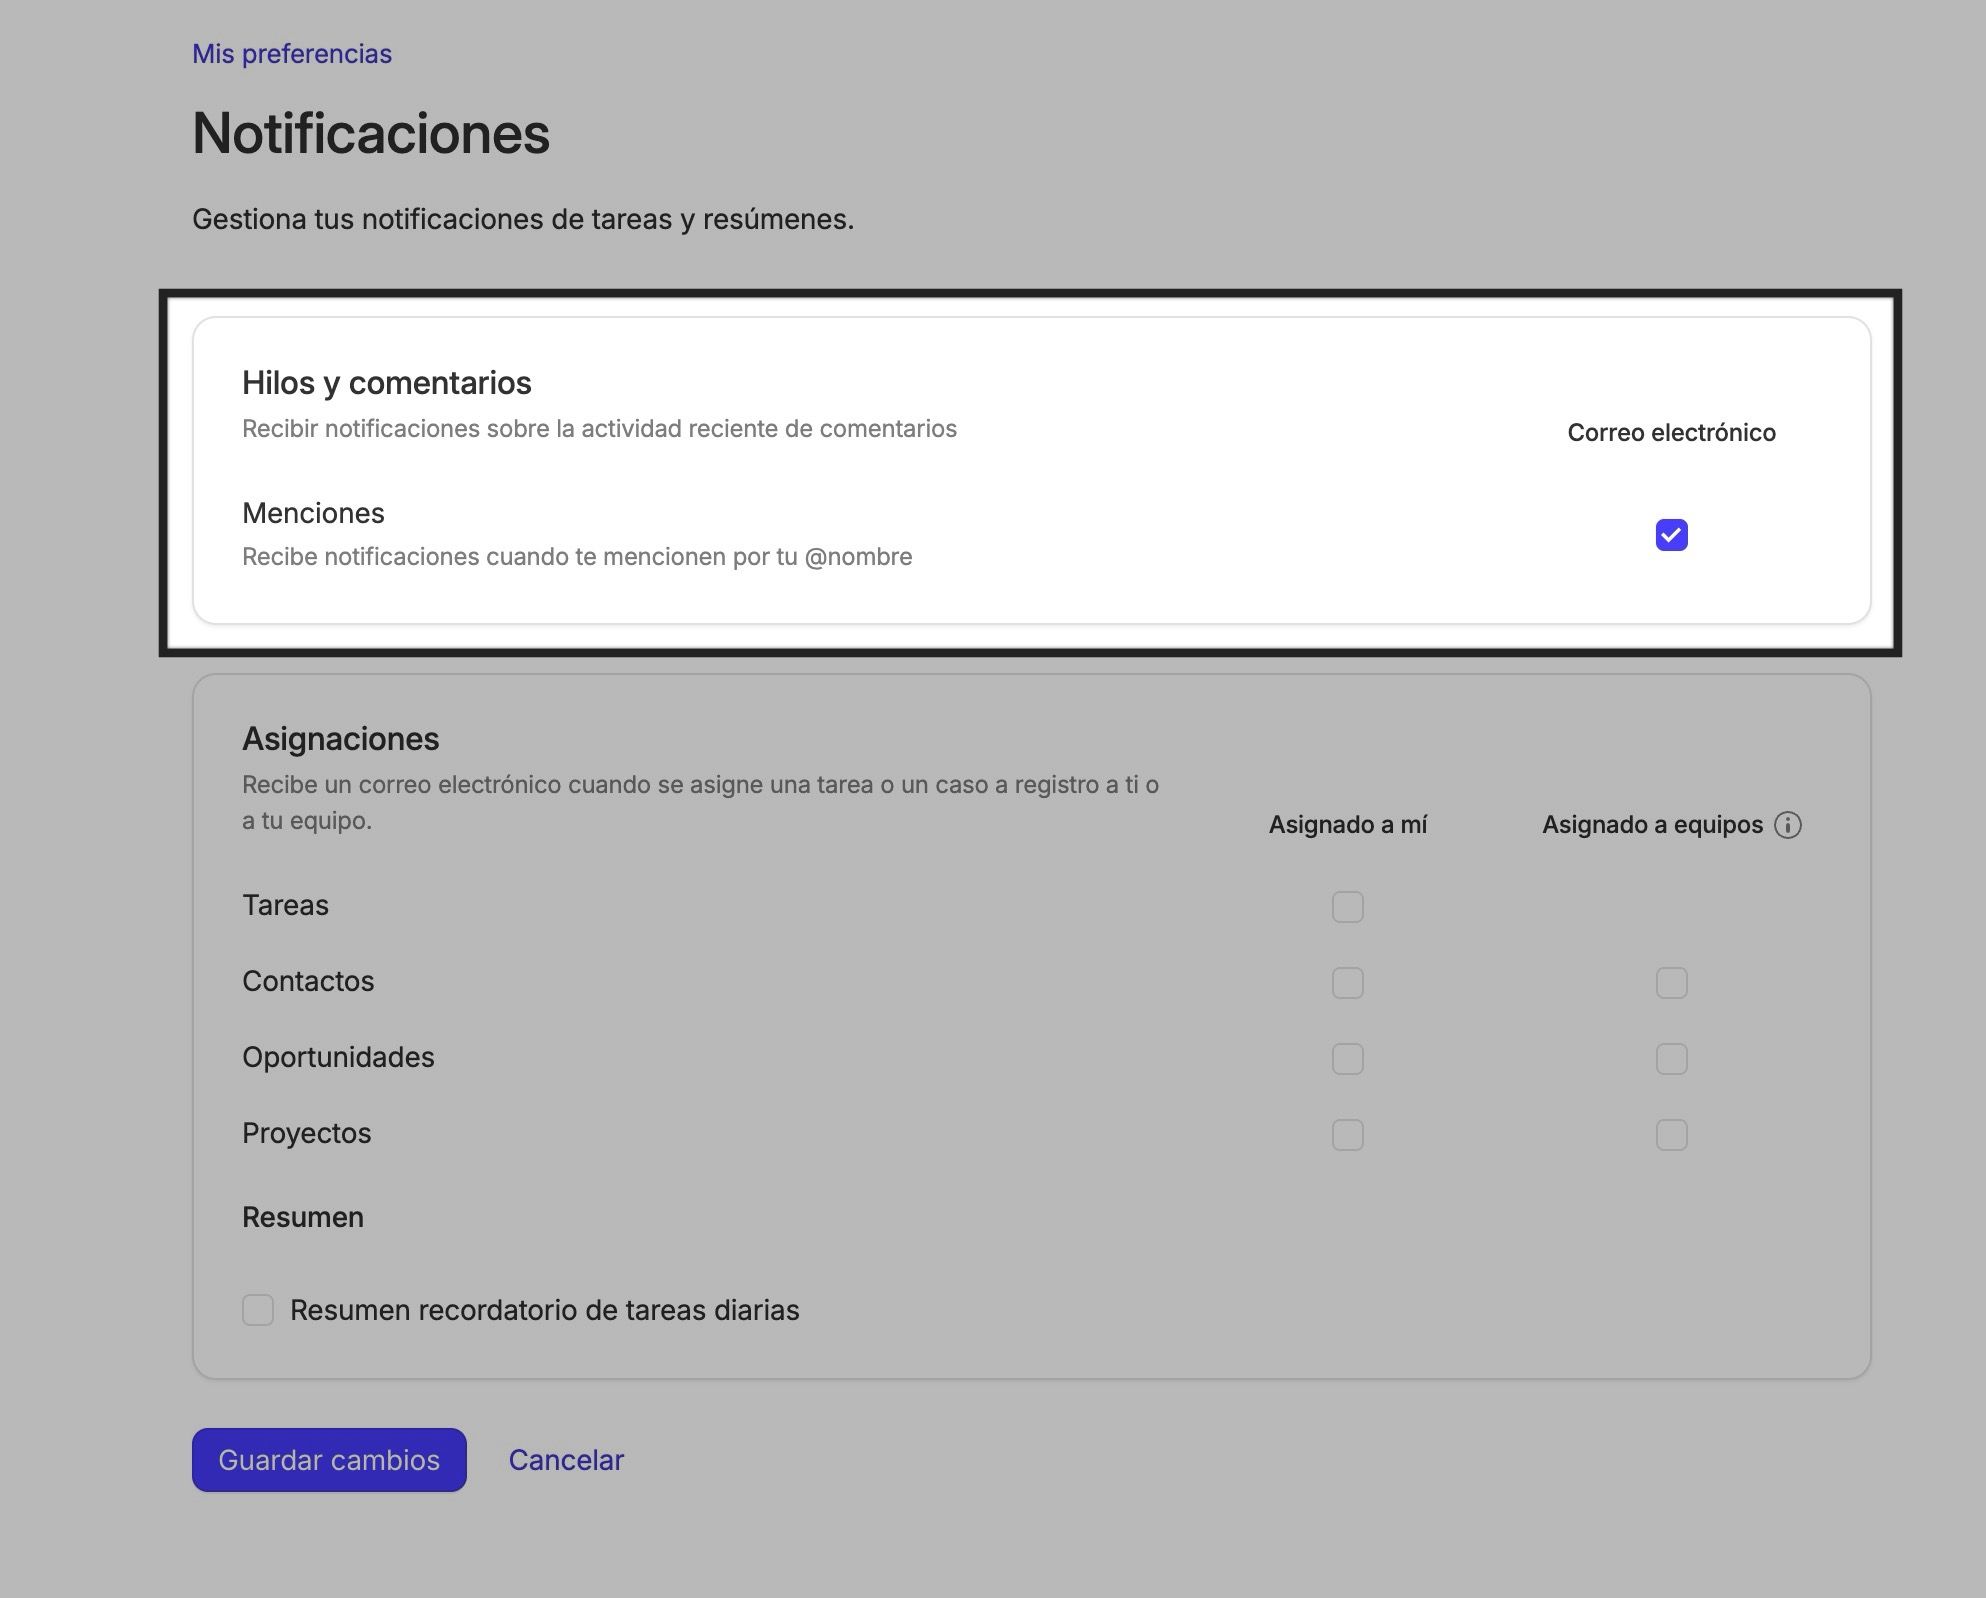Click the Cancelar link
This screenshot has width=1986, height=1598.
566,1460
